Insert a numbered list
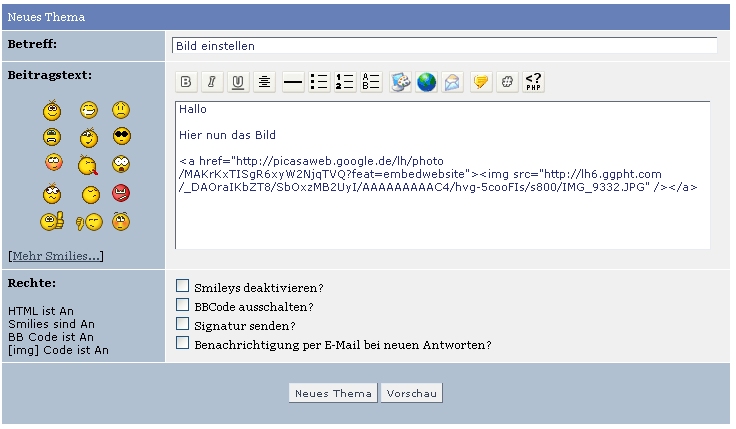The image size is (736, 429). (x=345, y=83)
